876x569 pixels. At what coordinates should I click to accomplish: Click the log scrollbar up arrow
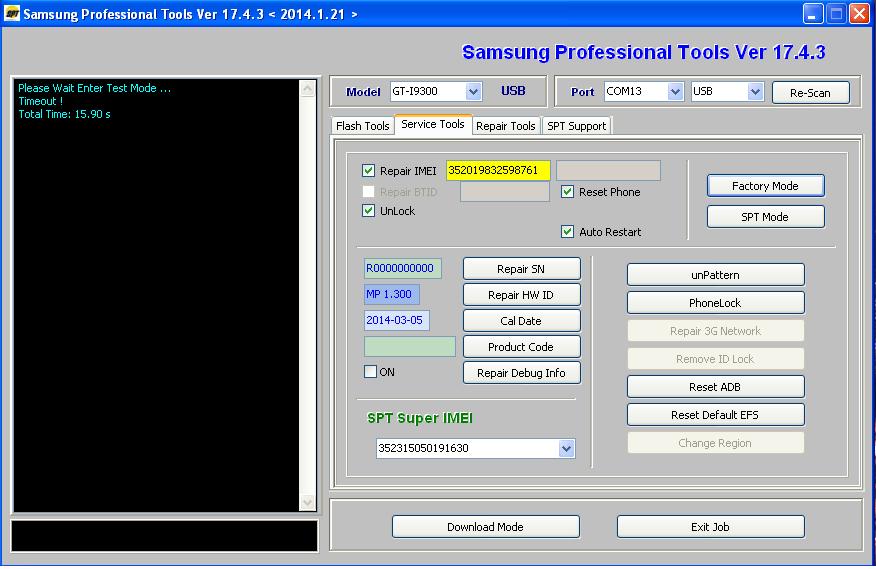(307, 88)
